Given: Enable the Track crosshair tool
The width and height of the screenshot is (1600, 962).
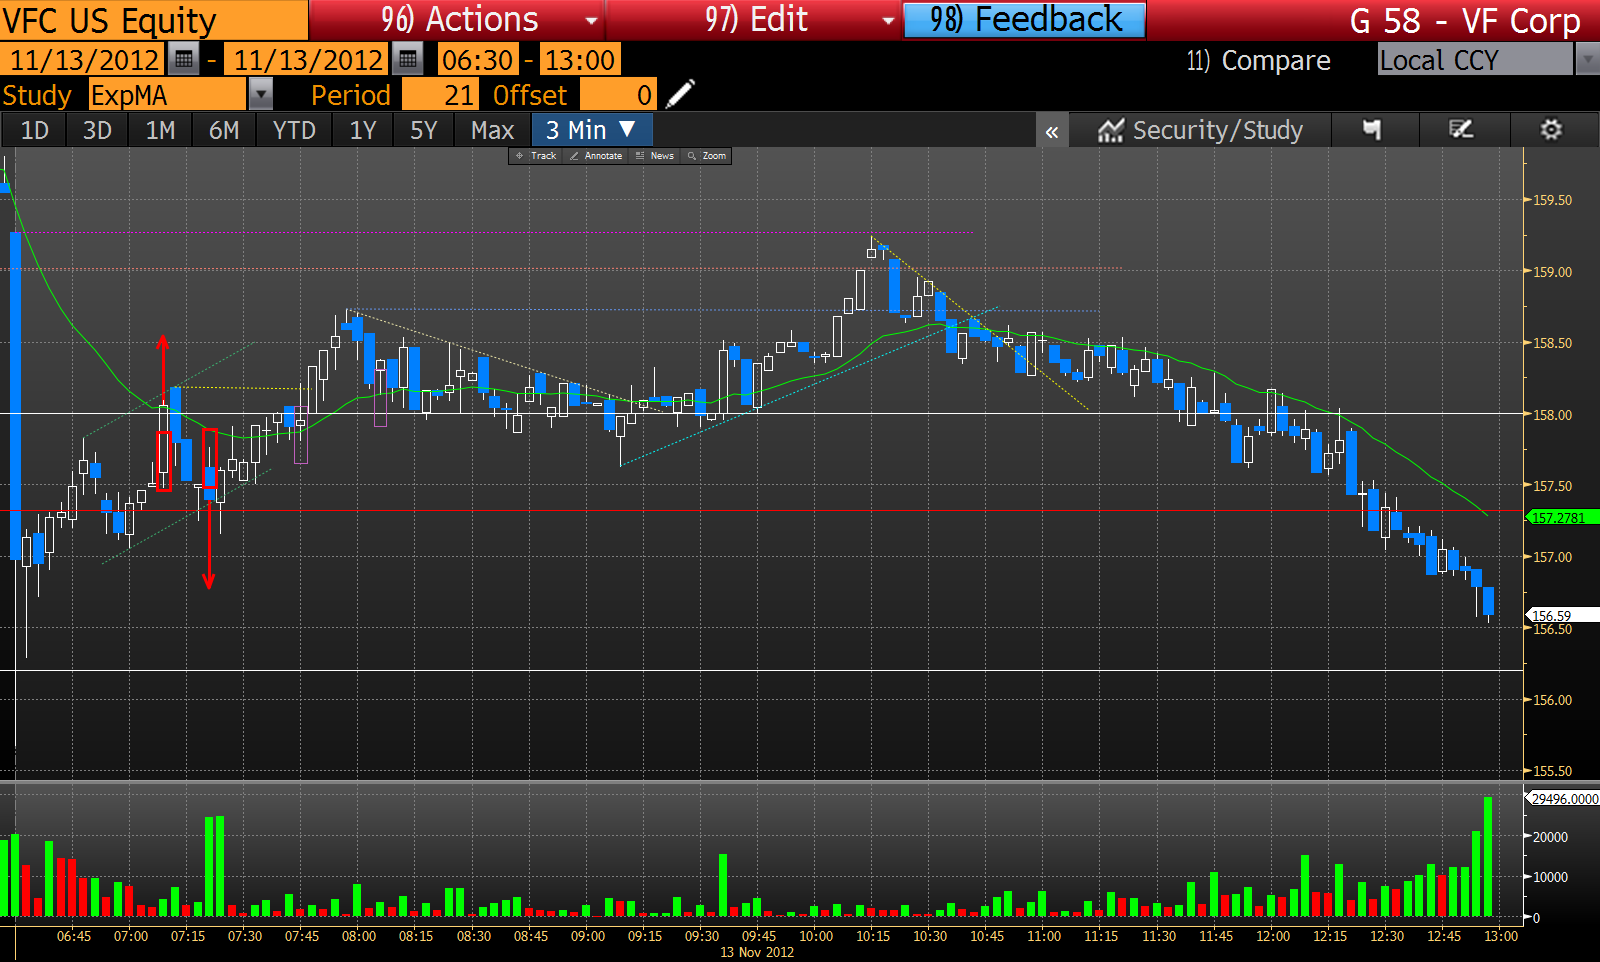Looking at the screenshot, I should click(x=536, y=156).
